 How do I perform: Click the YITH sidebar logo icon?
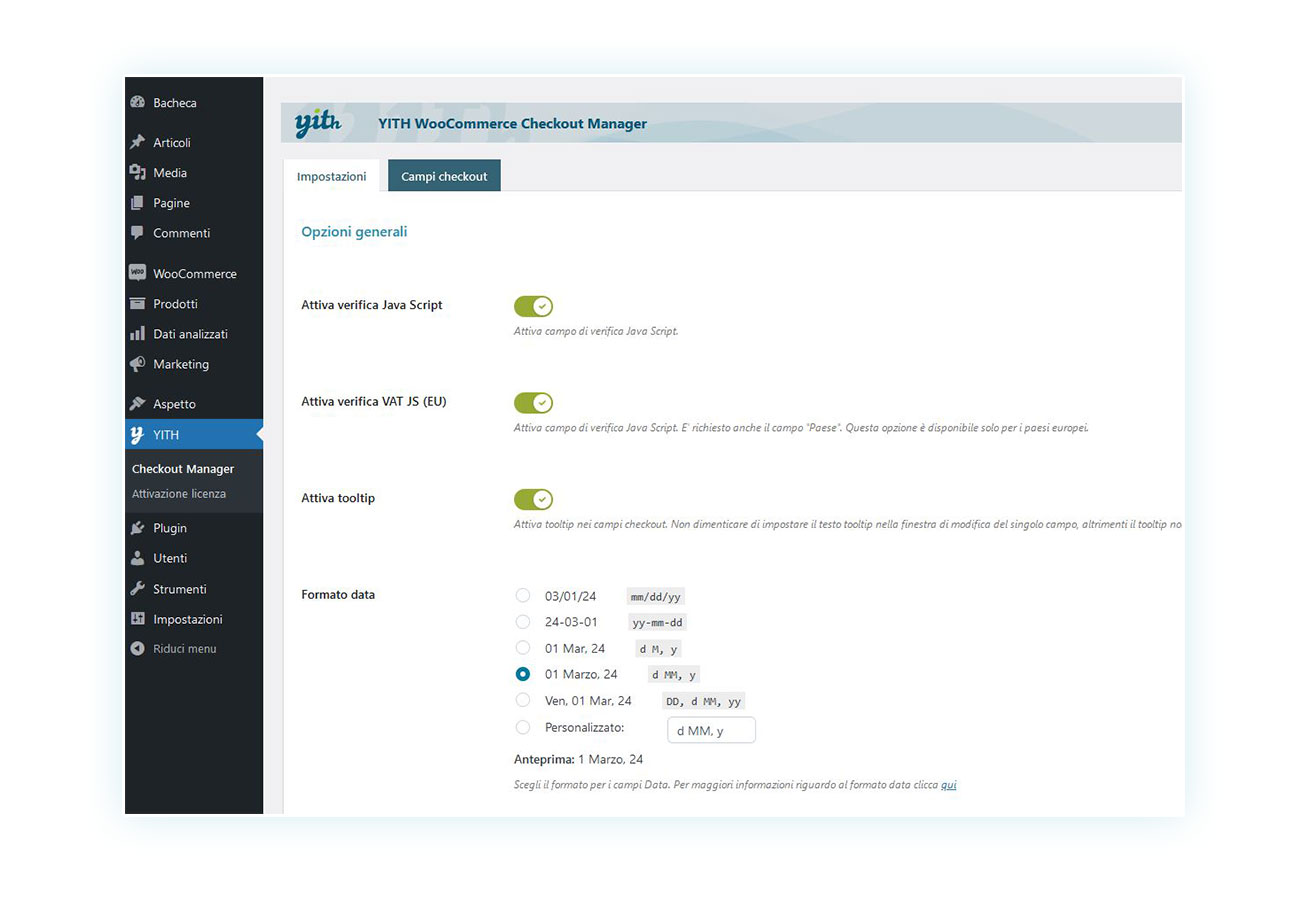click(x=138, y=435)
